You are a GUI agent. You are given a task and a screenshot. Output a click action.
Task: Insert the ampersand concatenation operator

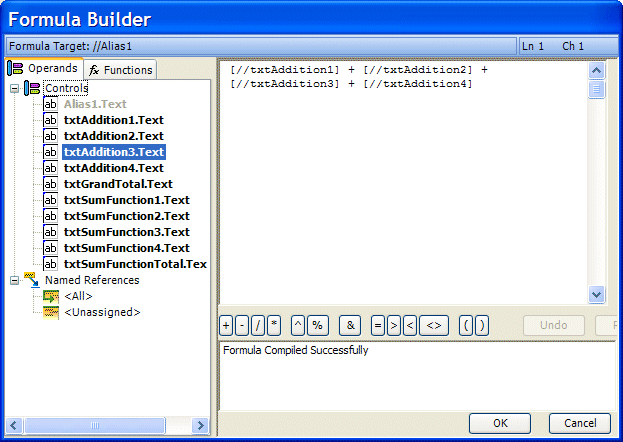coord(349,325)
